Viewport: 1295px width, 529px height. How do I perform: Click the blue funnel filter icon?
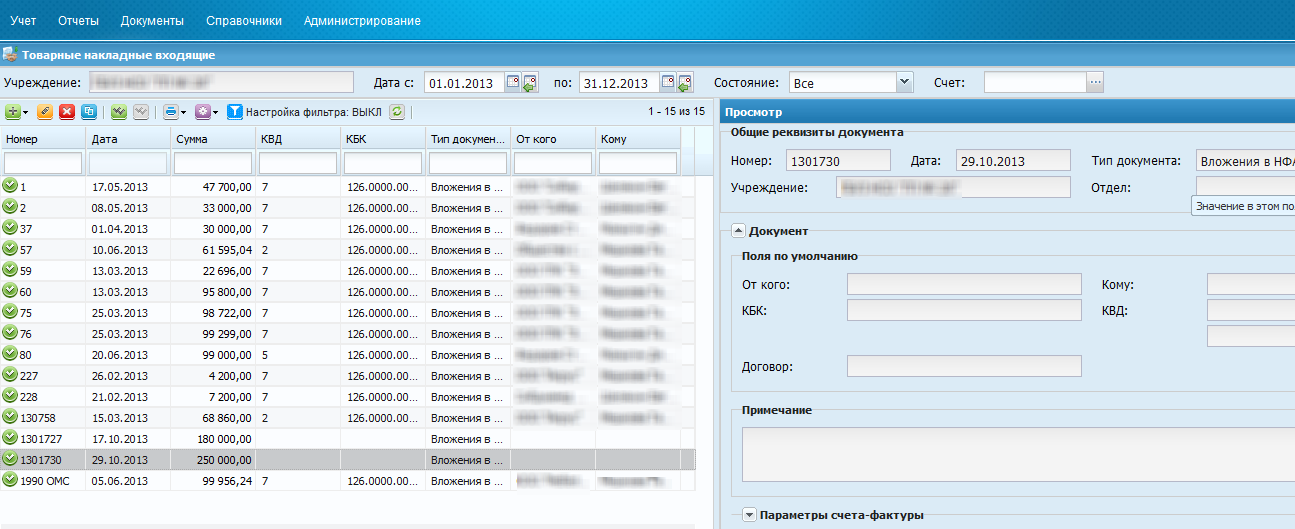tap(235, 112)
